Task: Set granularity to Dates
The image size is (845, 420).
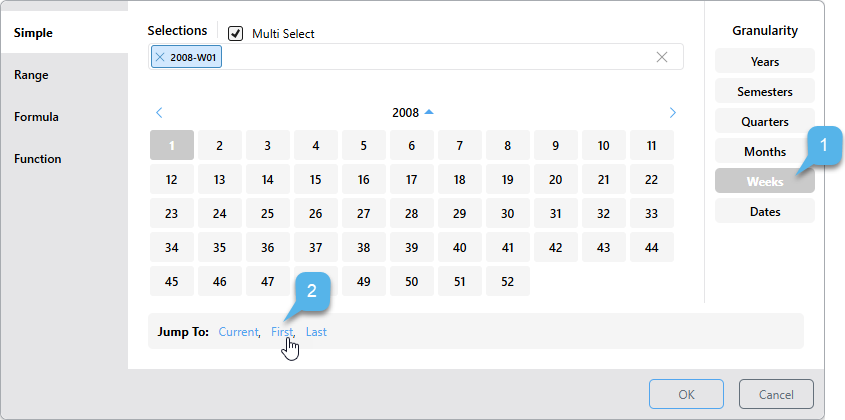Action: click(765, 211)
